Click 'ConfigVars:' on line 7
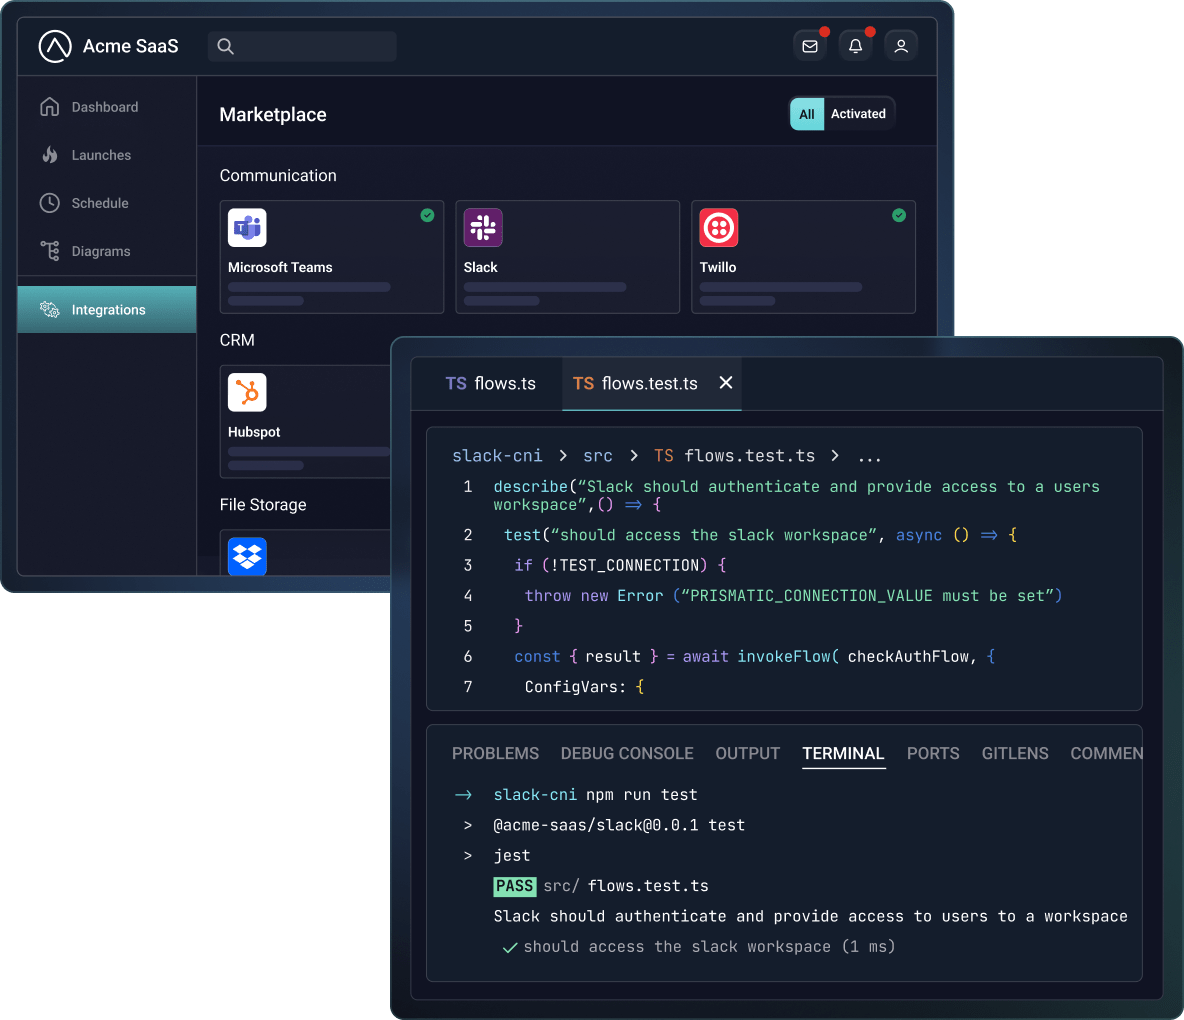The height and width of the screenshot is (1020, 1184). [x=575, y=687]
